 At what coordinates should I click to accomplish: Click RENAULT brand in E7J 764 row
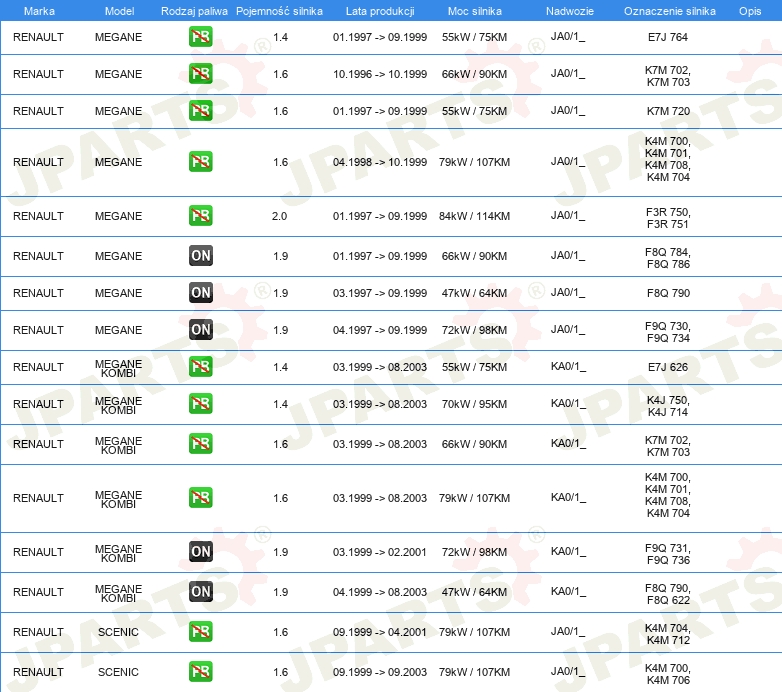[38, 37]
